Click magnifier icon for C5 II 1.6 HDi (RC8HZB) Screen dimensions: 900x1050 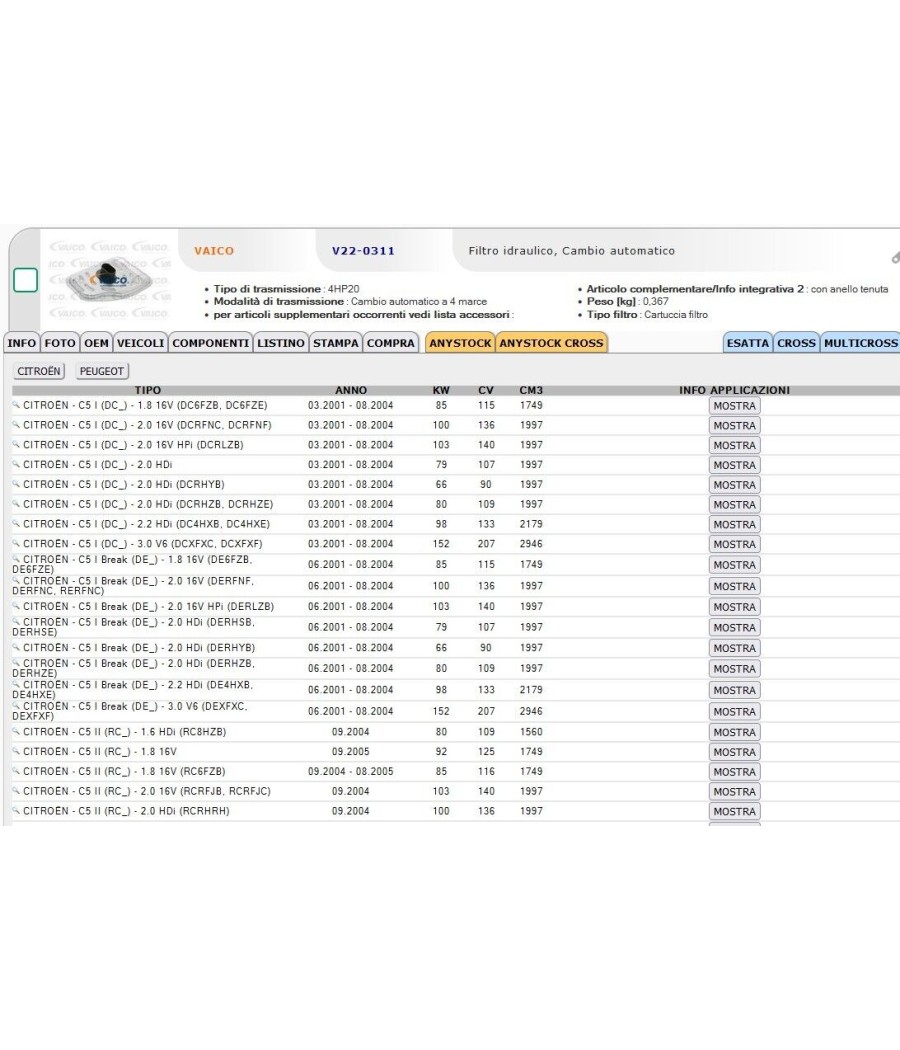click(16, 731)
